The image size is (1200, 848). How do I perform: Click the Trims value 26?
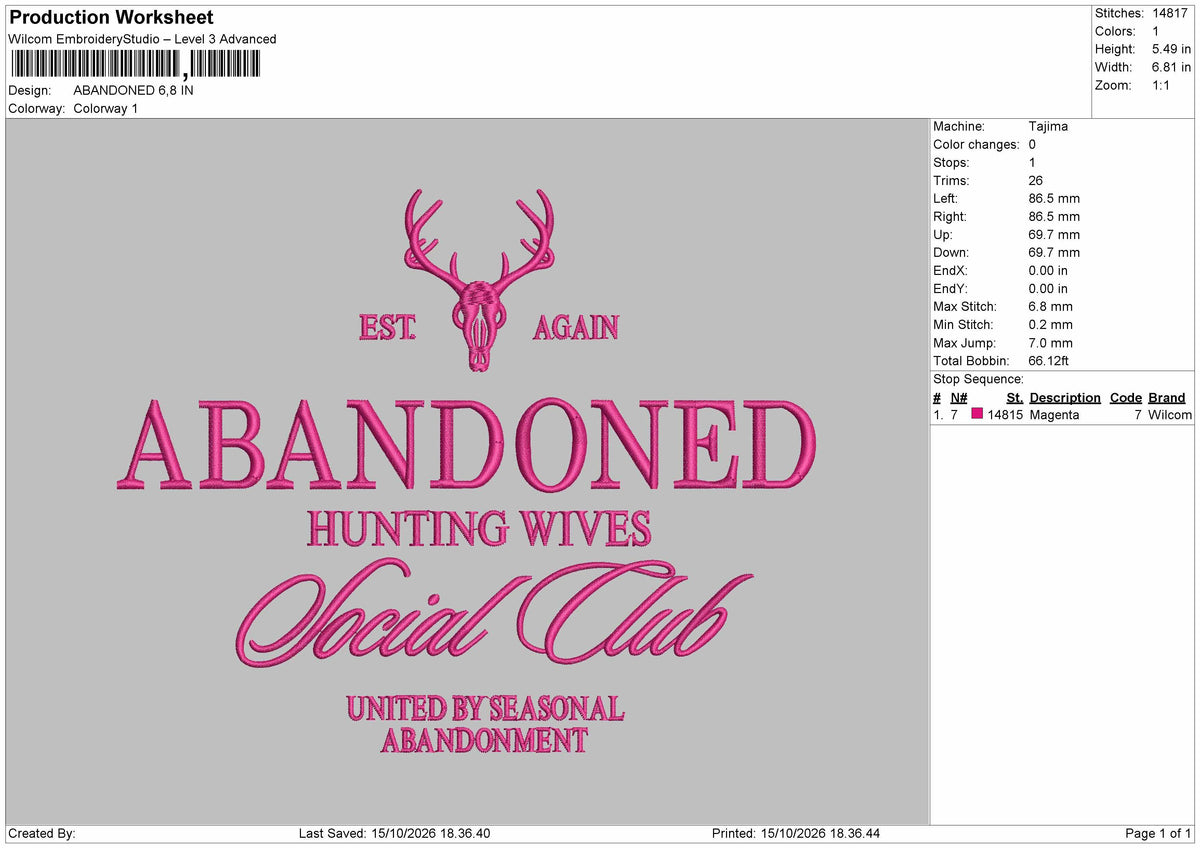(1035, 180)
